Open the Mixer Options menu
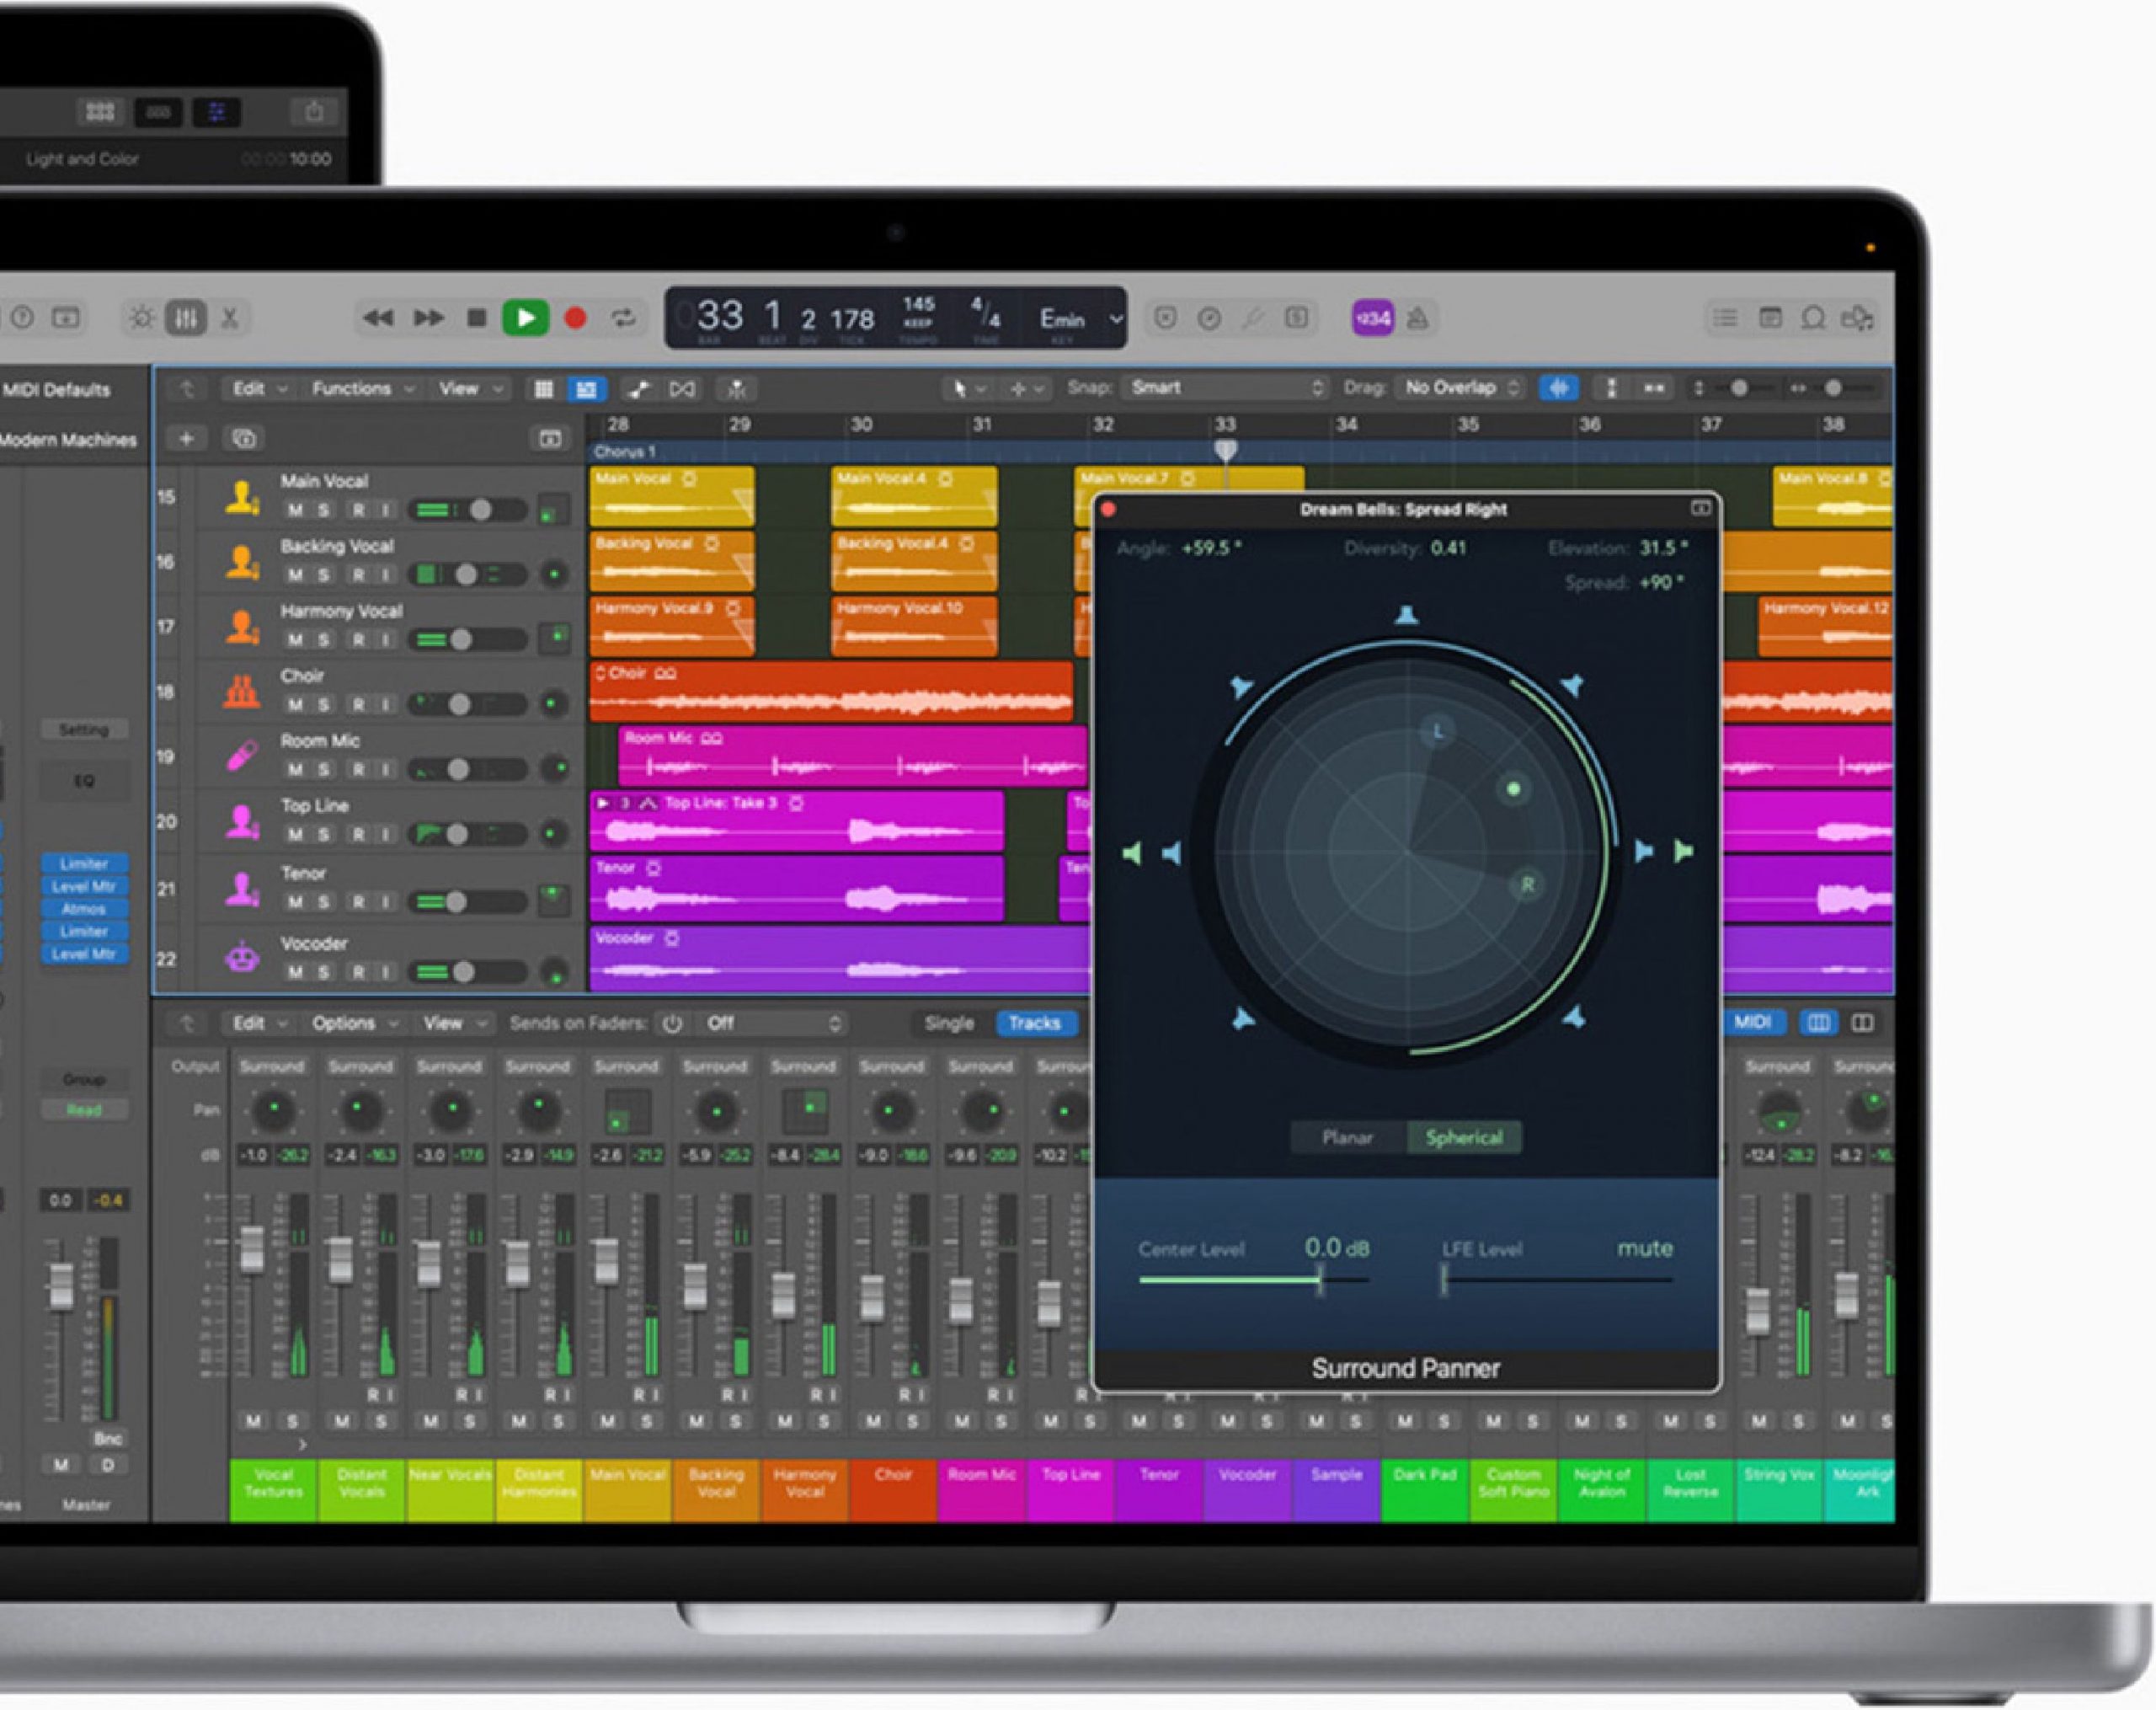The height and width of the screenshot is (1710, 2156). [x=355, y=1023]
